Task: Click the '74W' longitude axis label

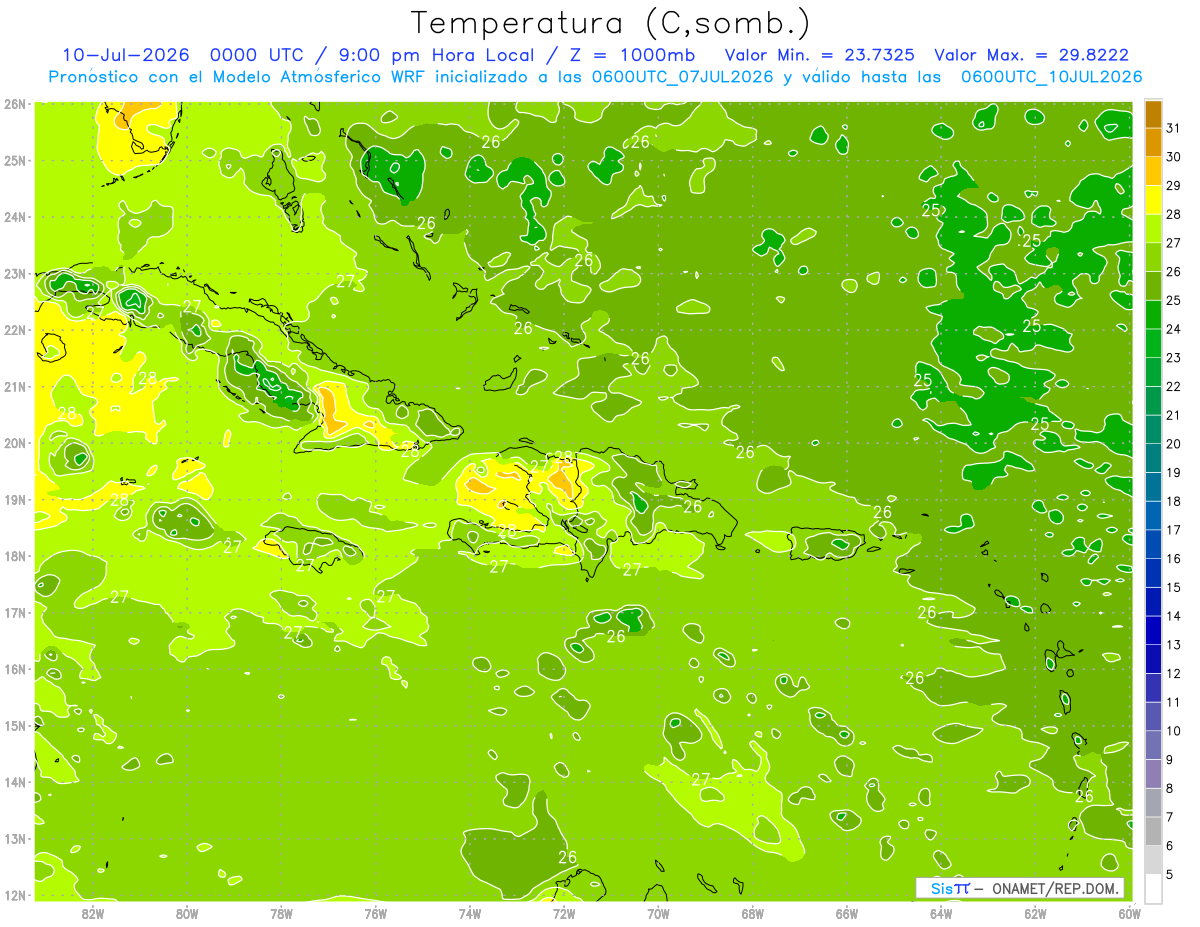Action: tap(470, 913)
